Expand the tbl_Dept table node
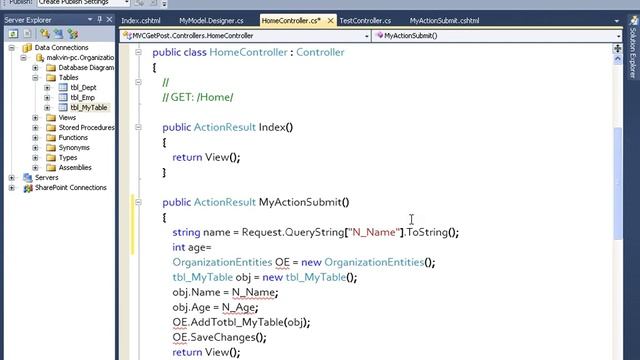This screenshot has height=360, width=640. point(47,87)
